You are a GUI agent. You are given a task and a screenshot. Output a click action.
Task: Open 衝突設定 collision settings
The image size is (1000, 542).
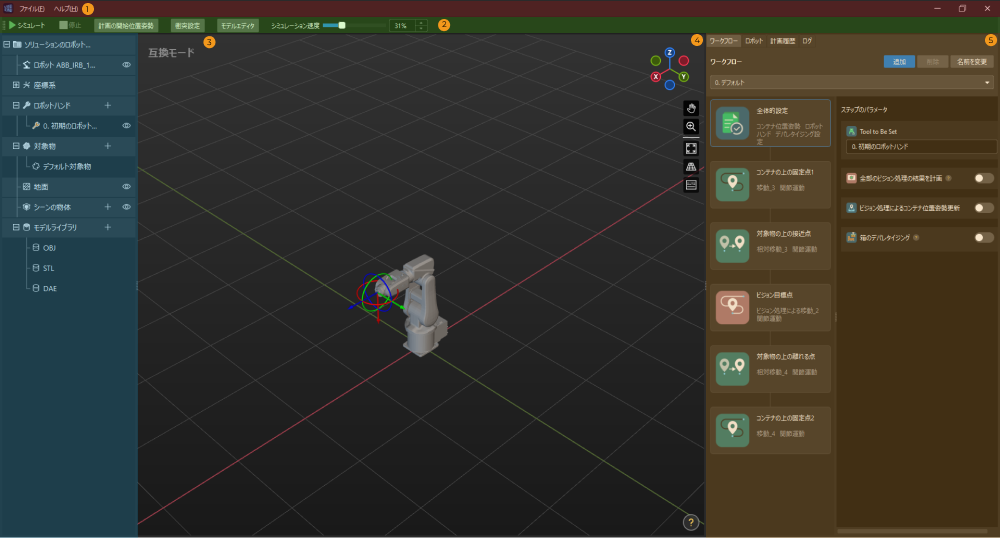point(187,26)
